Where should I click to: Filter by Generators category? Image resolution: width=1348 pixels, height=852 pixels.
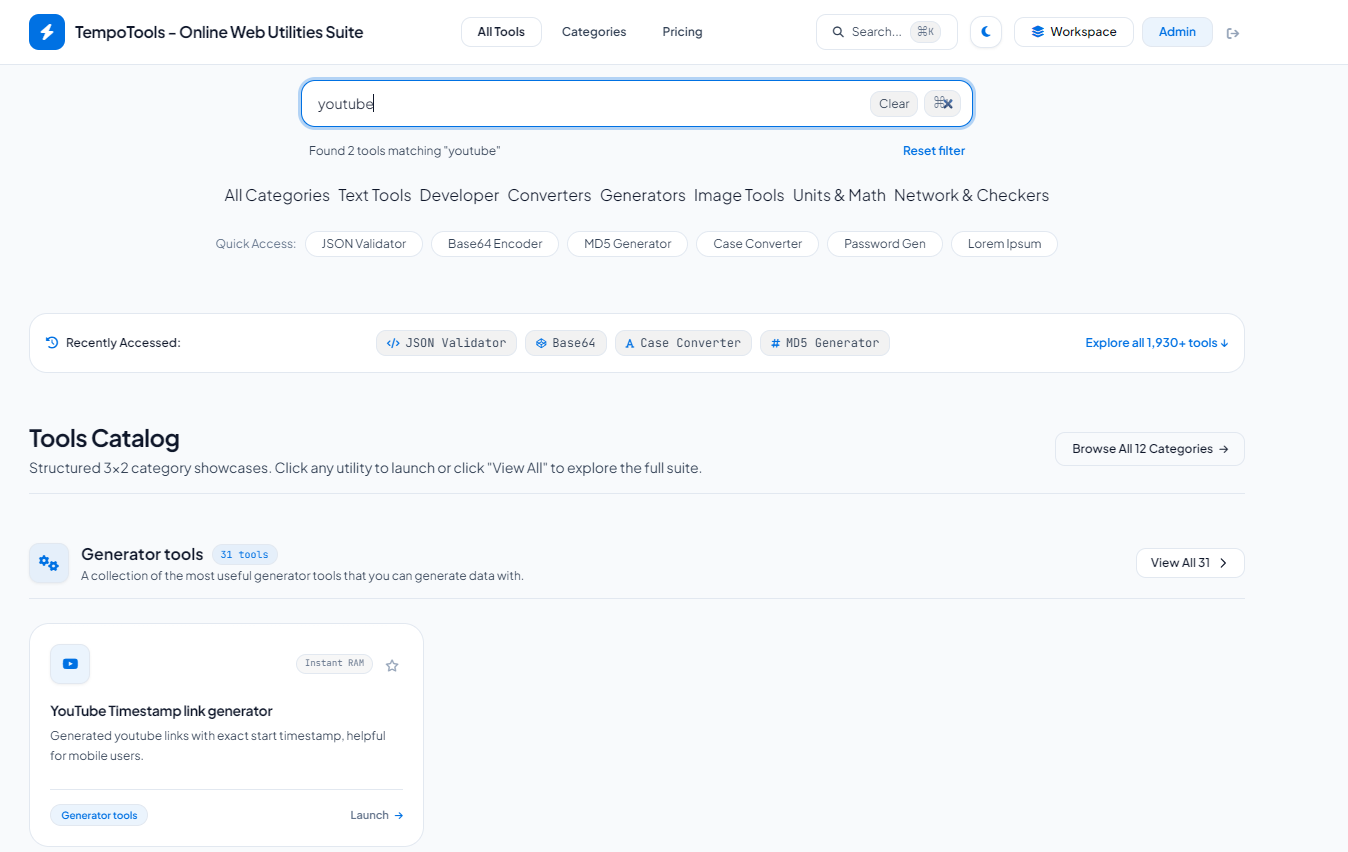(x=643, y=195)
